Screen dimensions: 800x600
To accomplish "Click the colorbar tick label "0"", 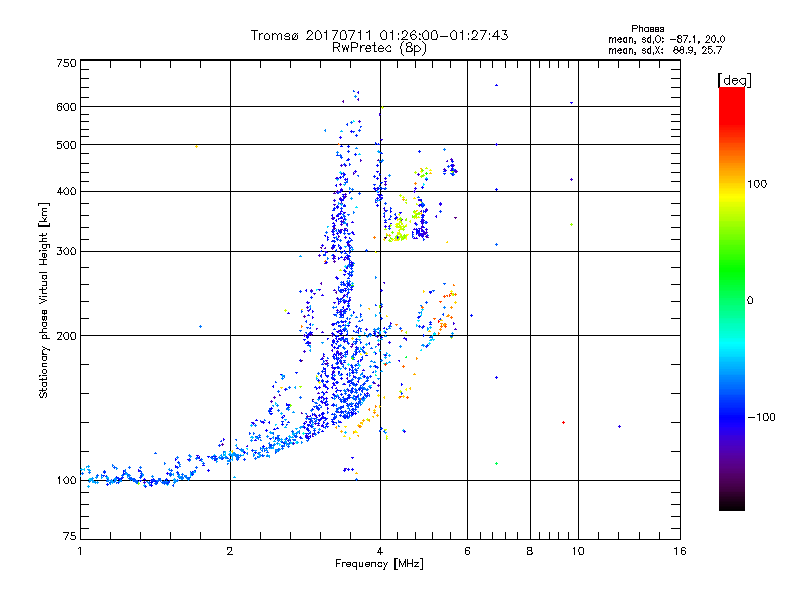I will point(750,301).
